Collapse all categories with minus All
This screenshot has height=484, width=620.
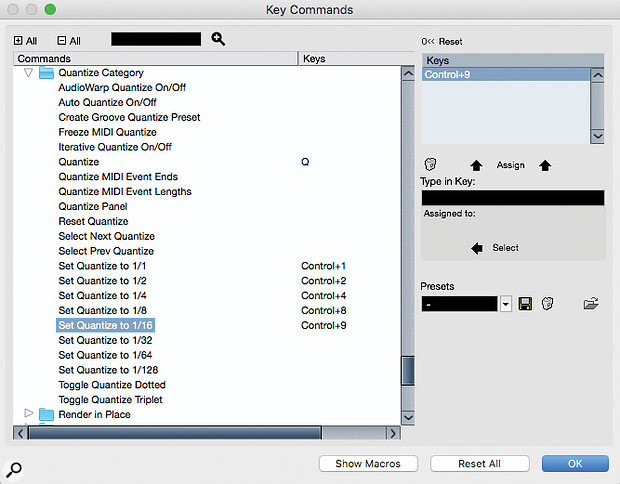point(69,41)
